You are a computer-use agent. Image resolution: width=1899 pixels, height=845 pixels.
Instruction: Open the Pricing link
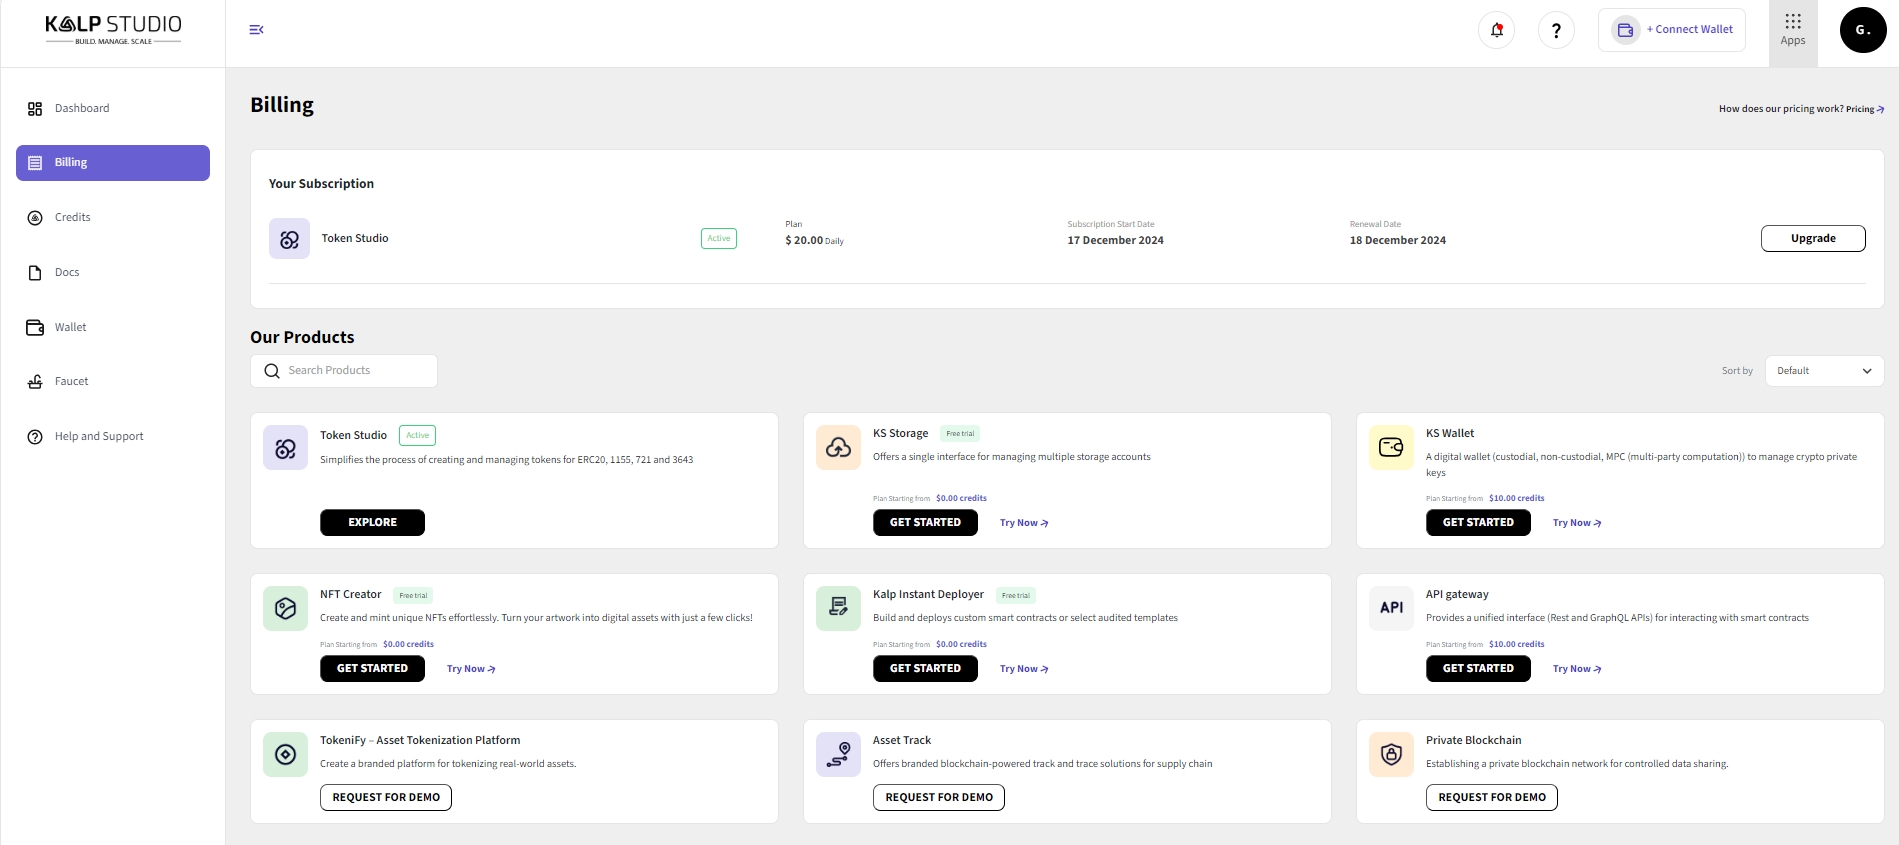(1864, 109)
